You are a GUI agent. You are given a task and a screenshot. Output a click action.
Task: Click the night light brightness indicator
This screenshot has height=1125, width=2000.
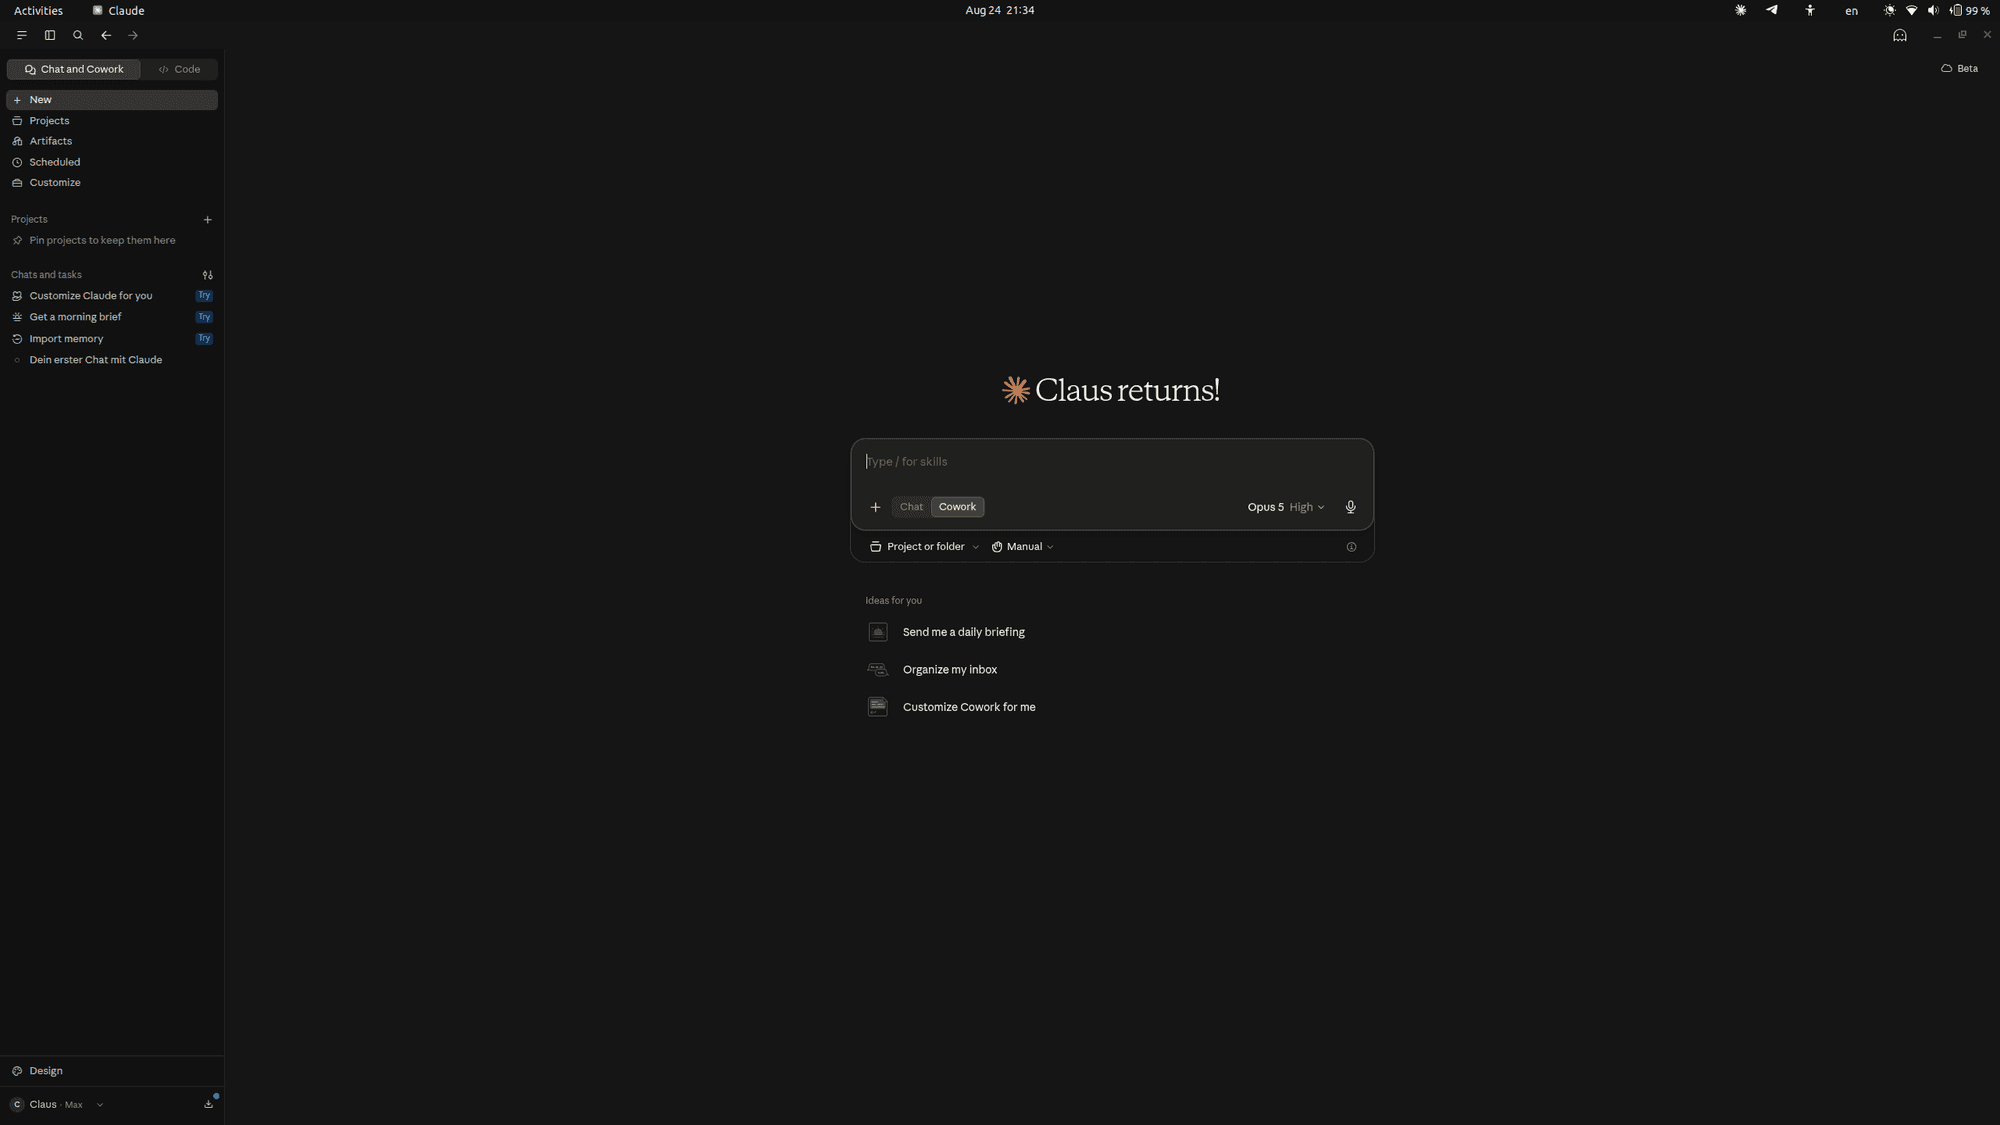click(x=1889, y=10)
